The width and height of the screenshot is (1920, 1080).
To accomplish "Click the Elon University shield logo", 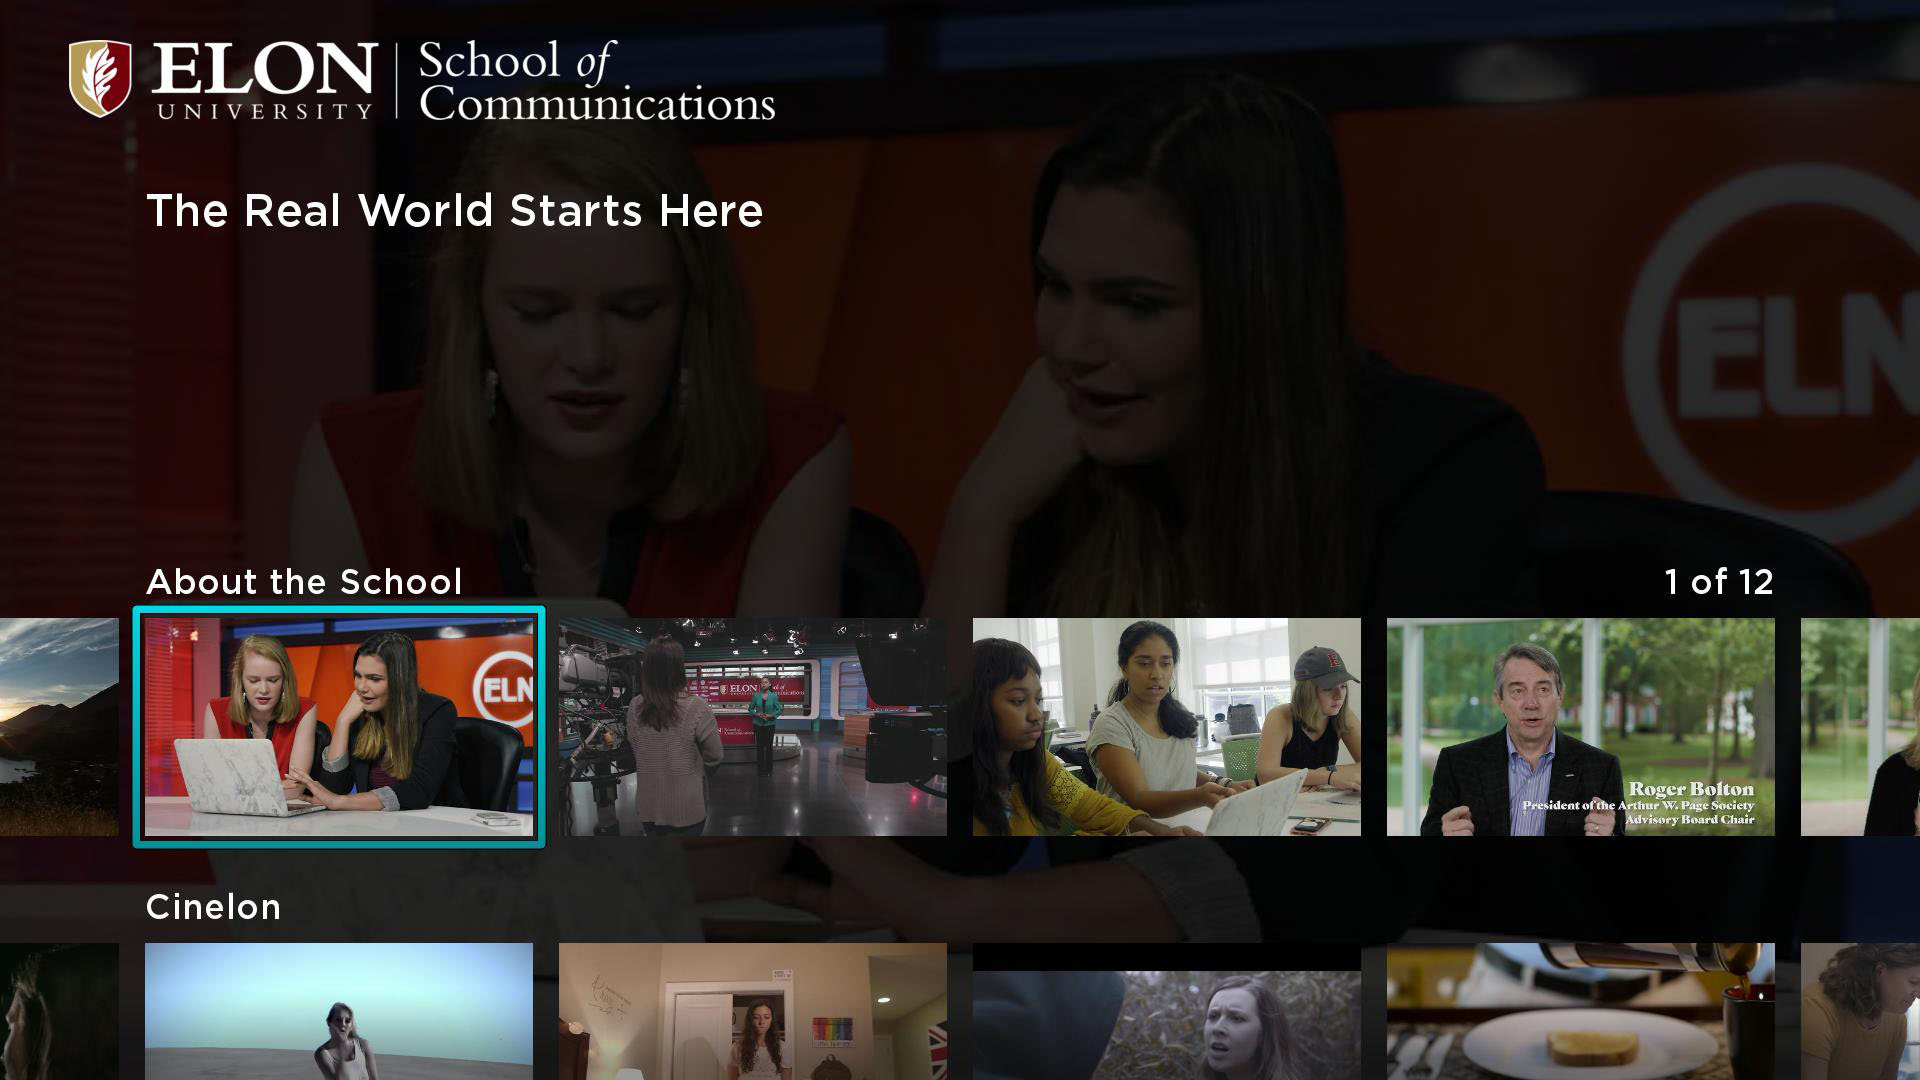I will [100, 79].
